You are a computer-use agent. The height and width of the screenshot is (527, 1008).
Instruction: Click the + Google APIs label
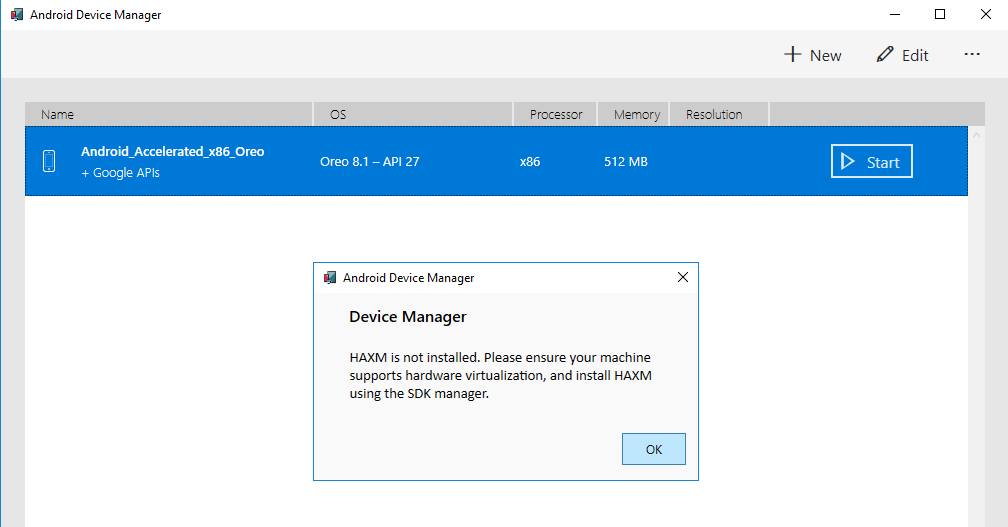(120, 173)
